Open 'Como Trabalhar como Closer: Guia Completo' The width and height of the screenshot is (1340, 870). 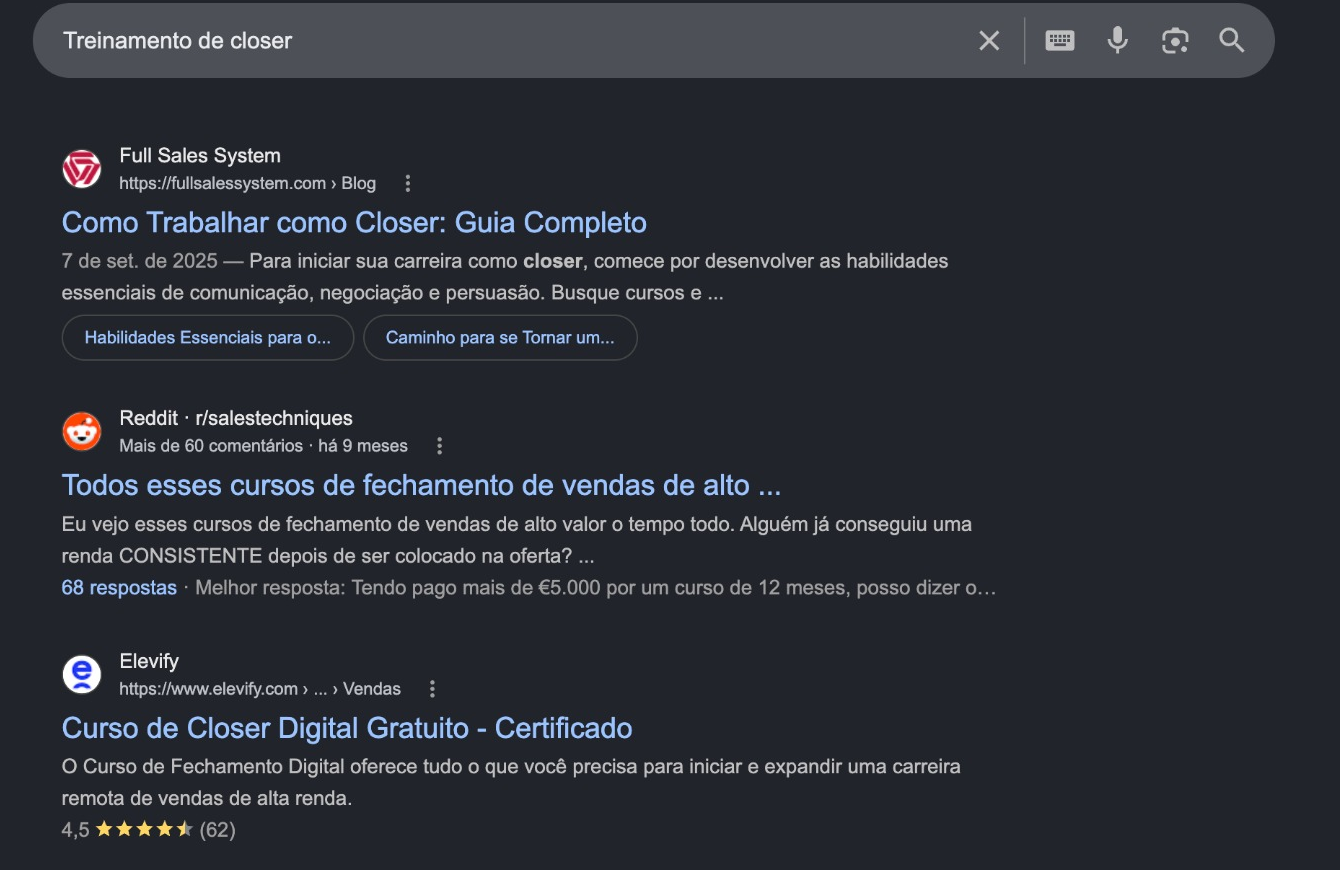point(354,222)
